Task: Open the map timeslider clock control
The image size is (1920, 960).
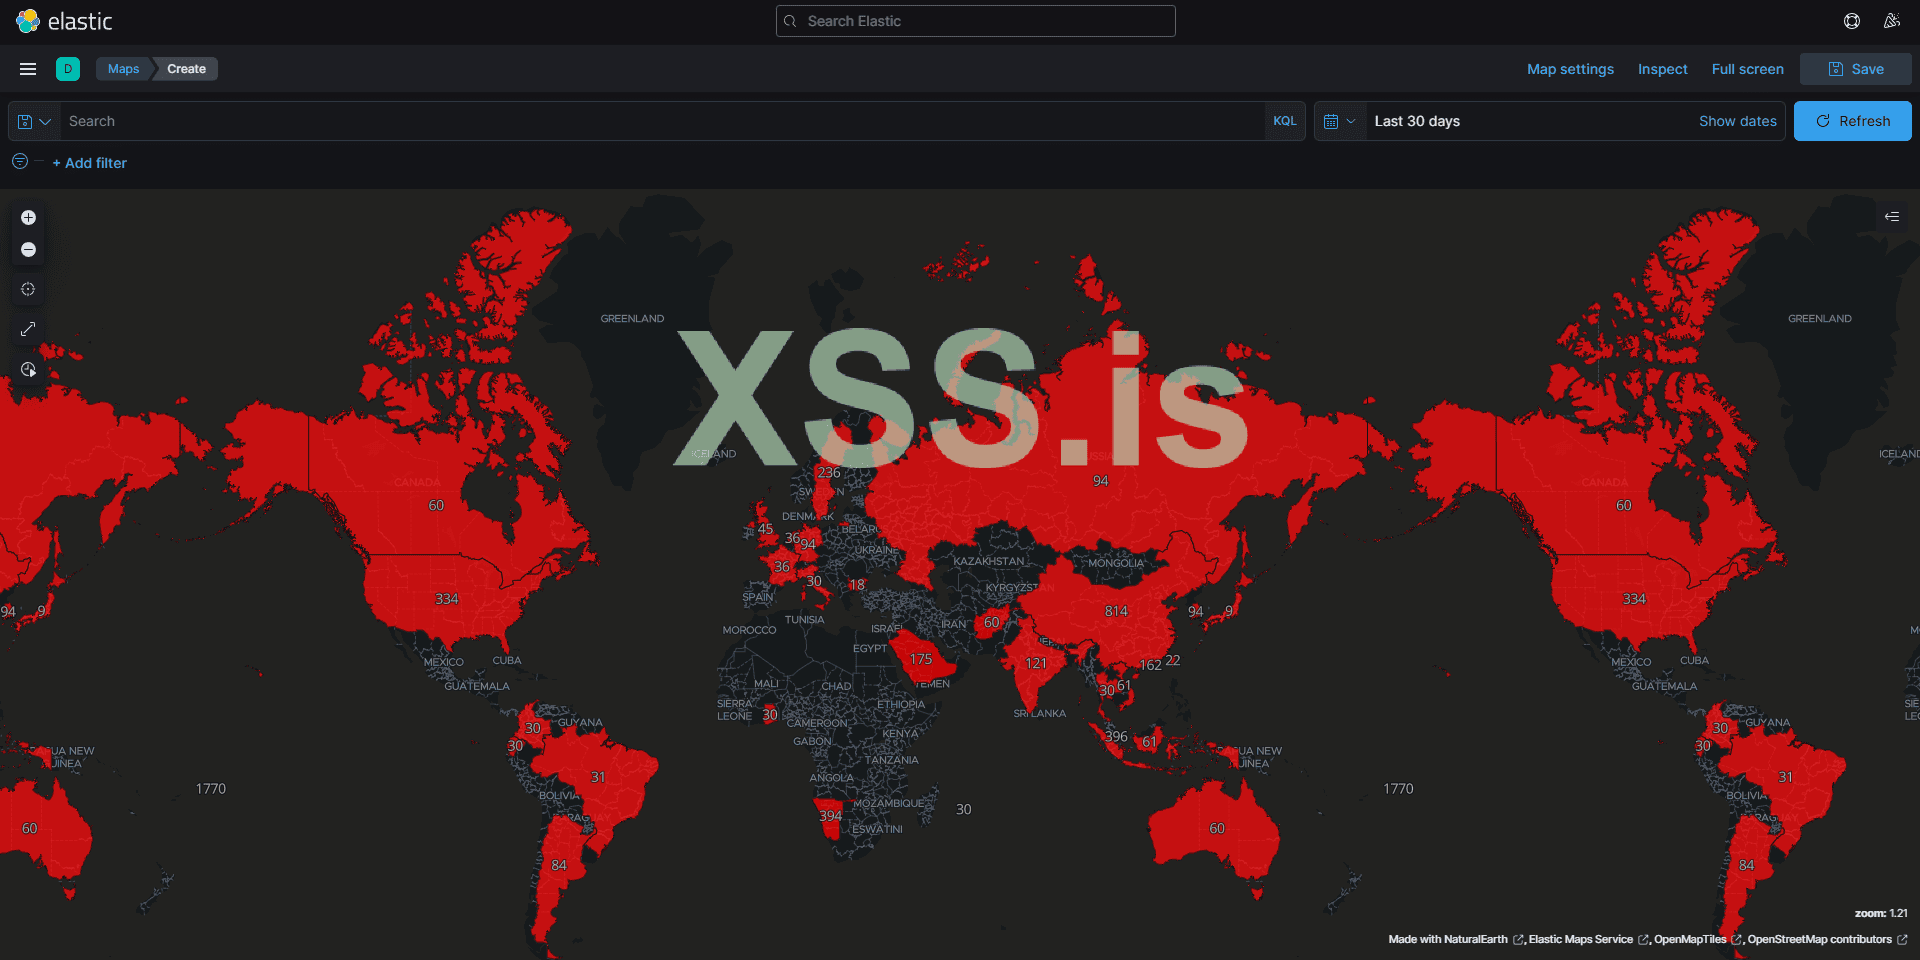Action: pyautogui.click(x=28, y=370)
